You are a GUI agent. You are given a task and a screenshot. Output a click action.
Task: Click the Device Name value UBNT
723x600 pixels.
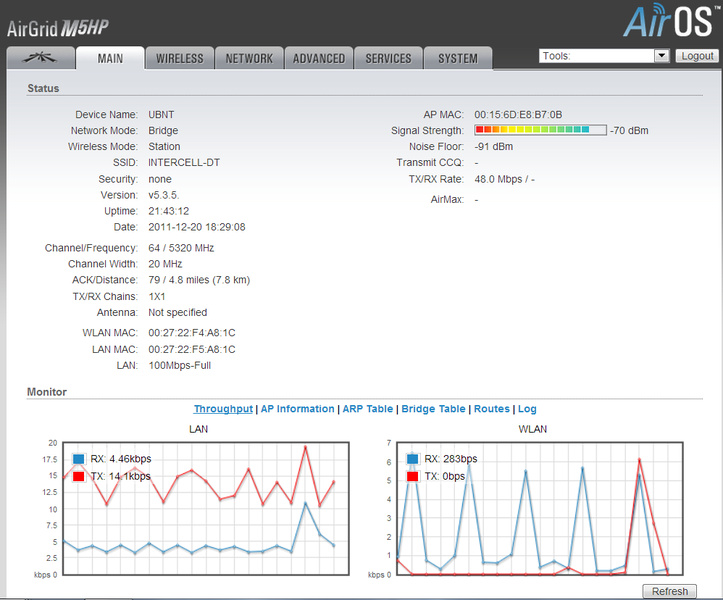(x=161, y=114)
